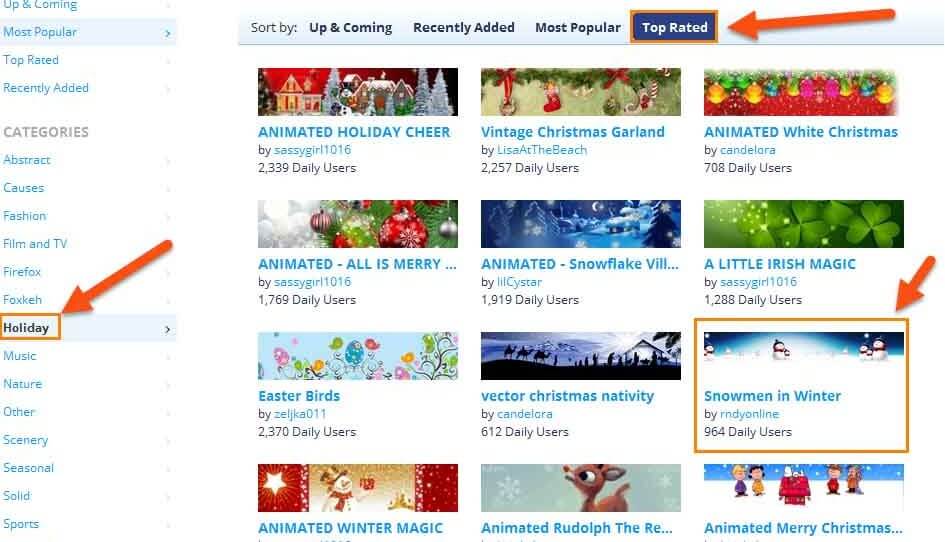Open the Animated Rudolph thumbnail
Viewport: 945px width, 542px height.
(x=580, y=488)
